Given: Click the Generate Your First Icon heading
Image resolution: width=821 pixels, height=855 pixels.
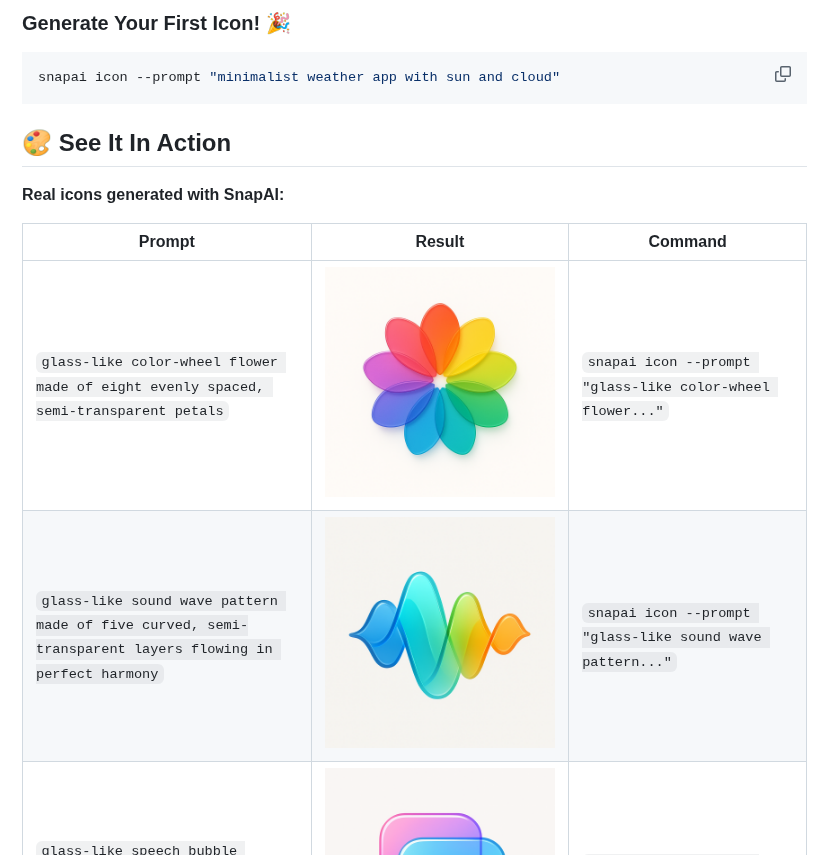Looking at the screenshot, I should (x=141, y=23).
